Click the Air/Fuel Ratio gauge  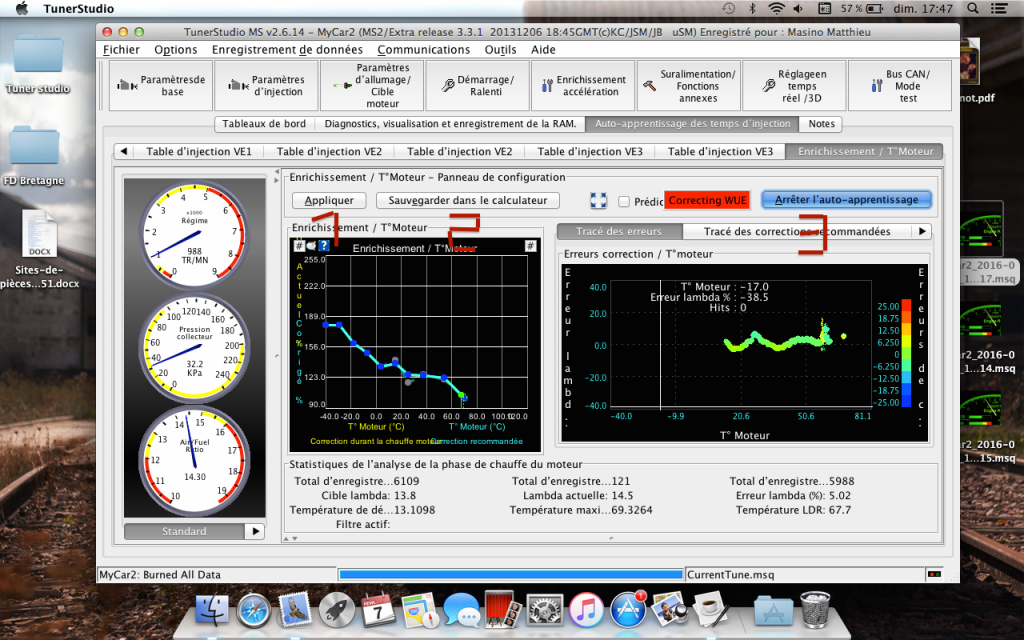click(x=195, y=460)
